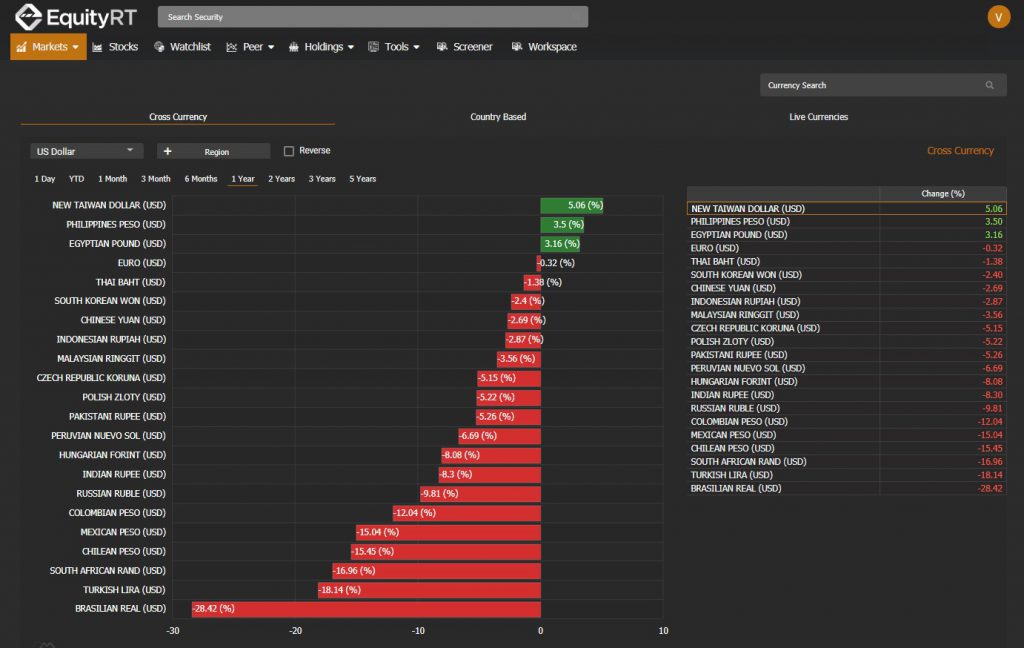Select Hungarian Forint (USD) in table
The height and width of the screenshot is (648, 1024).
tap(846, 381)
